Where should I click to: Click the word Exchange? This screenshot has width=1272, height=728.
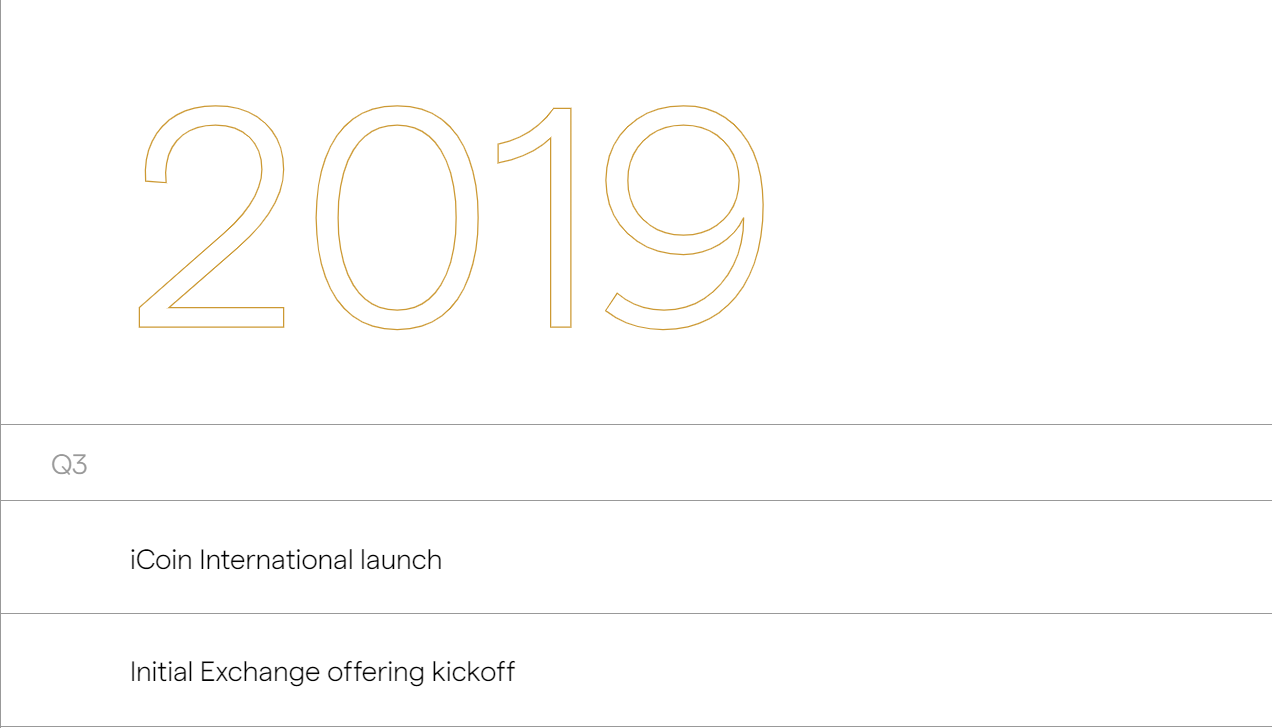point(260,672)
